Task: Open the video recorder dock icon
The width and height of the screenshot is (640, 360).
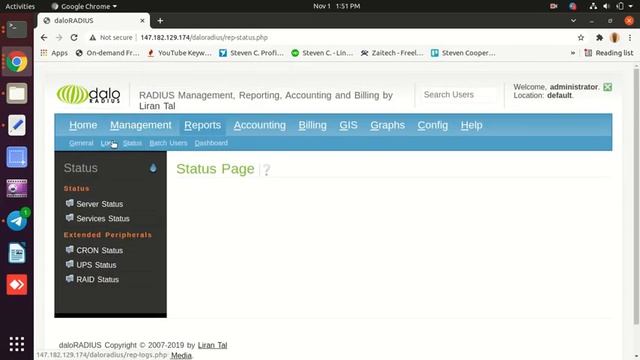Action: click(17, 189)
